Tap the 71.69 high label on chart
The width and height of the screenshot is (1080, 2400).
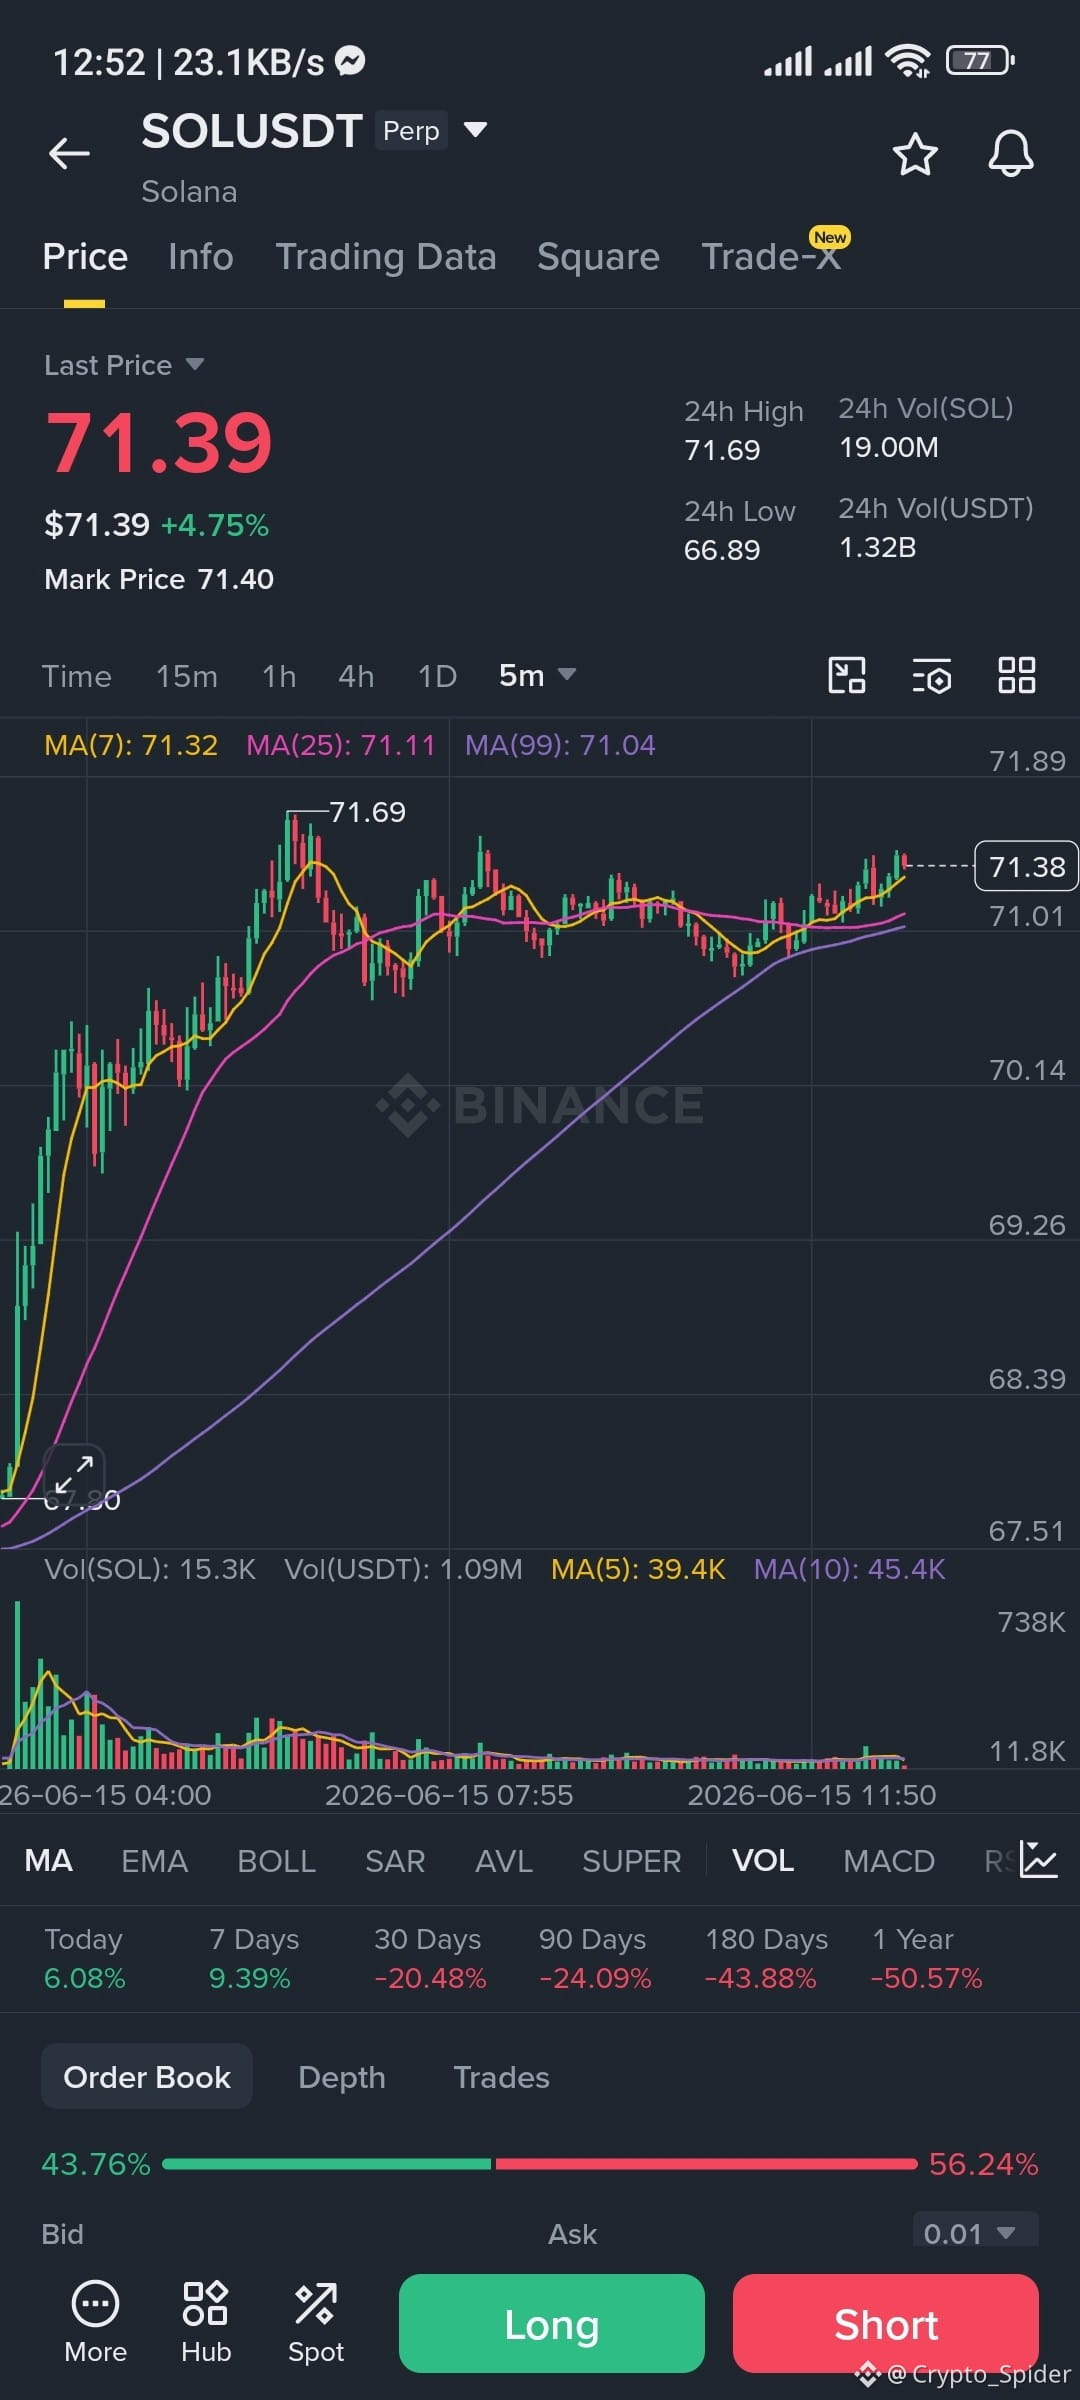tap(367, 812)
